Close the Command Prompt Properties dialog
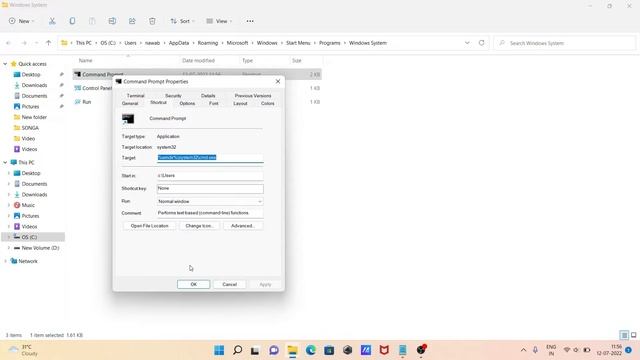Viewport: 640px width, 360px height. pos(278,82)
